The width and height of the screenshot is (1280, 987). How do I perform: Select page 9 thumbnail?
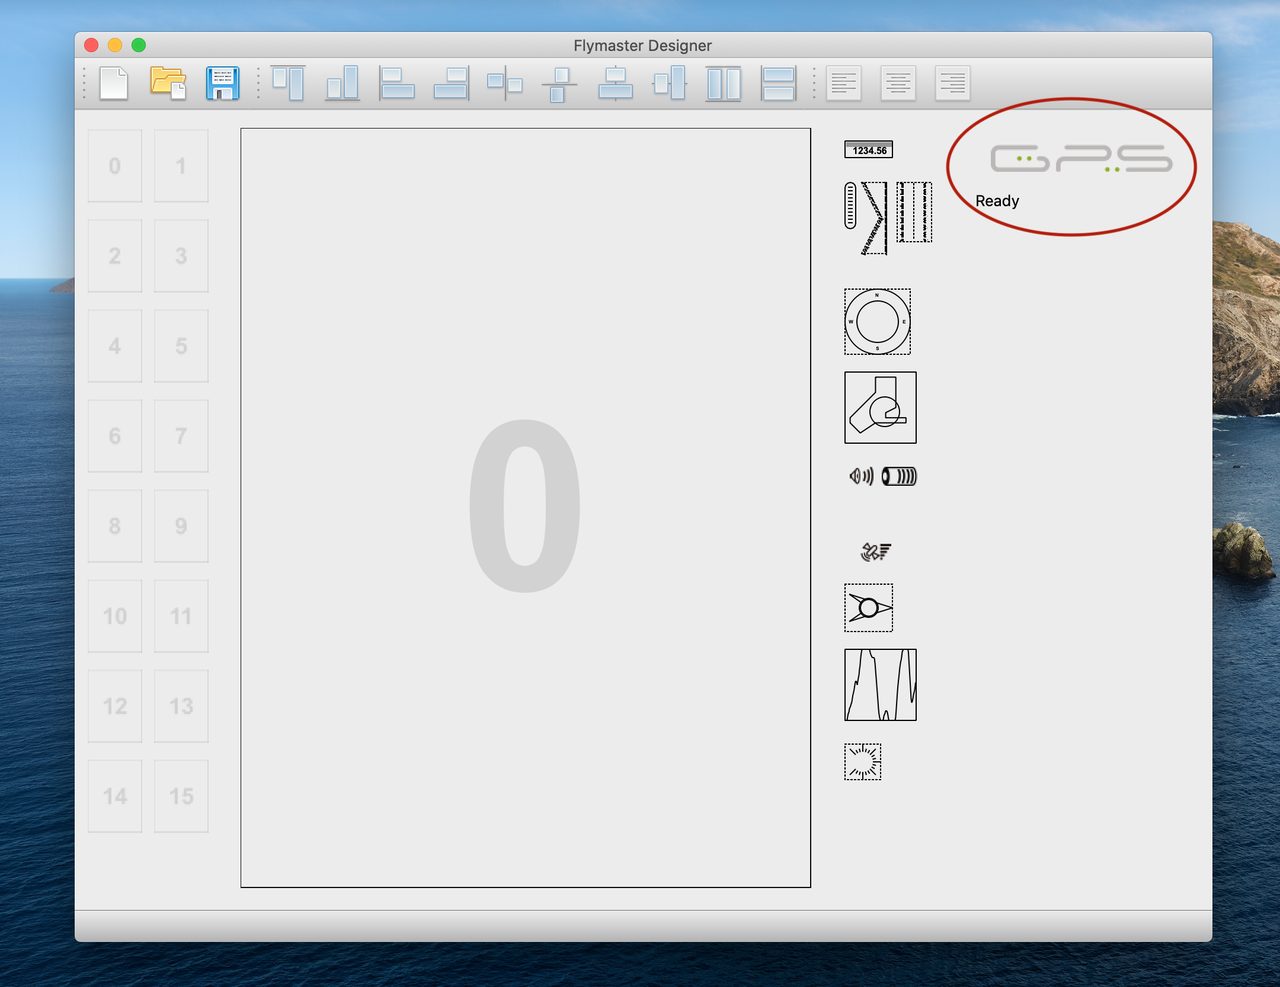tap(181, 526)
